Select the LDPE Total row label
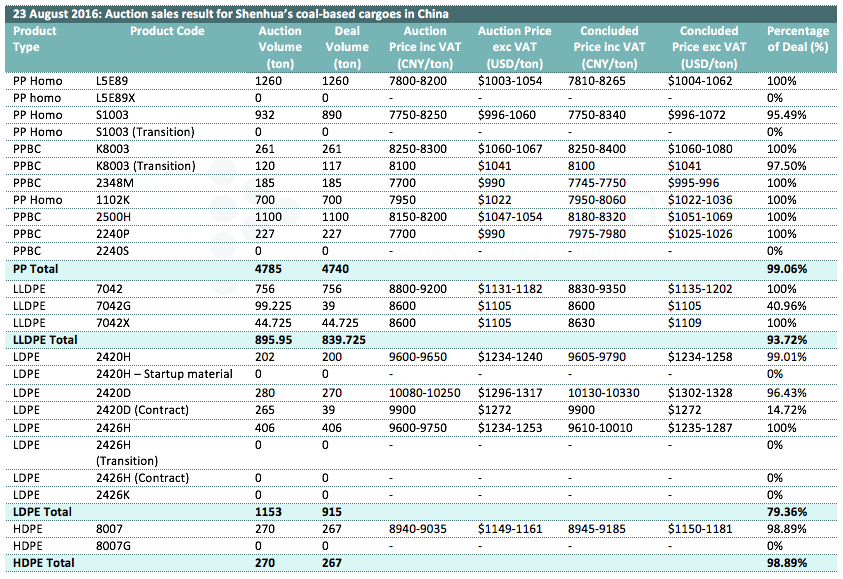 pos(41,512)
